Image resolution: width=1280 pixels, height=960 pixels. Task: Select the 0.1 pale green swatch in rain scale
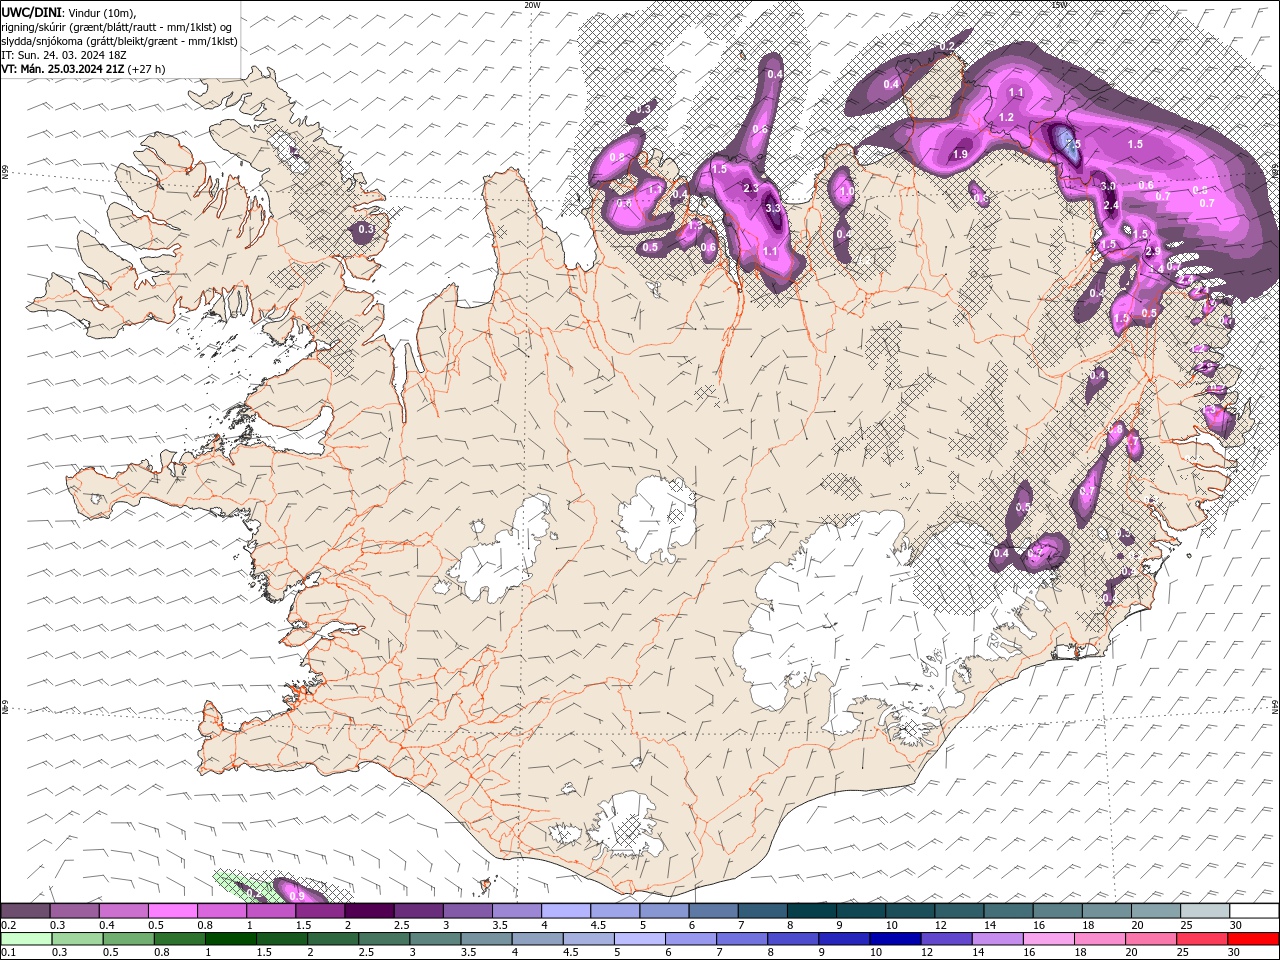click(27, 939)
